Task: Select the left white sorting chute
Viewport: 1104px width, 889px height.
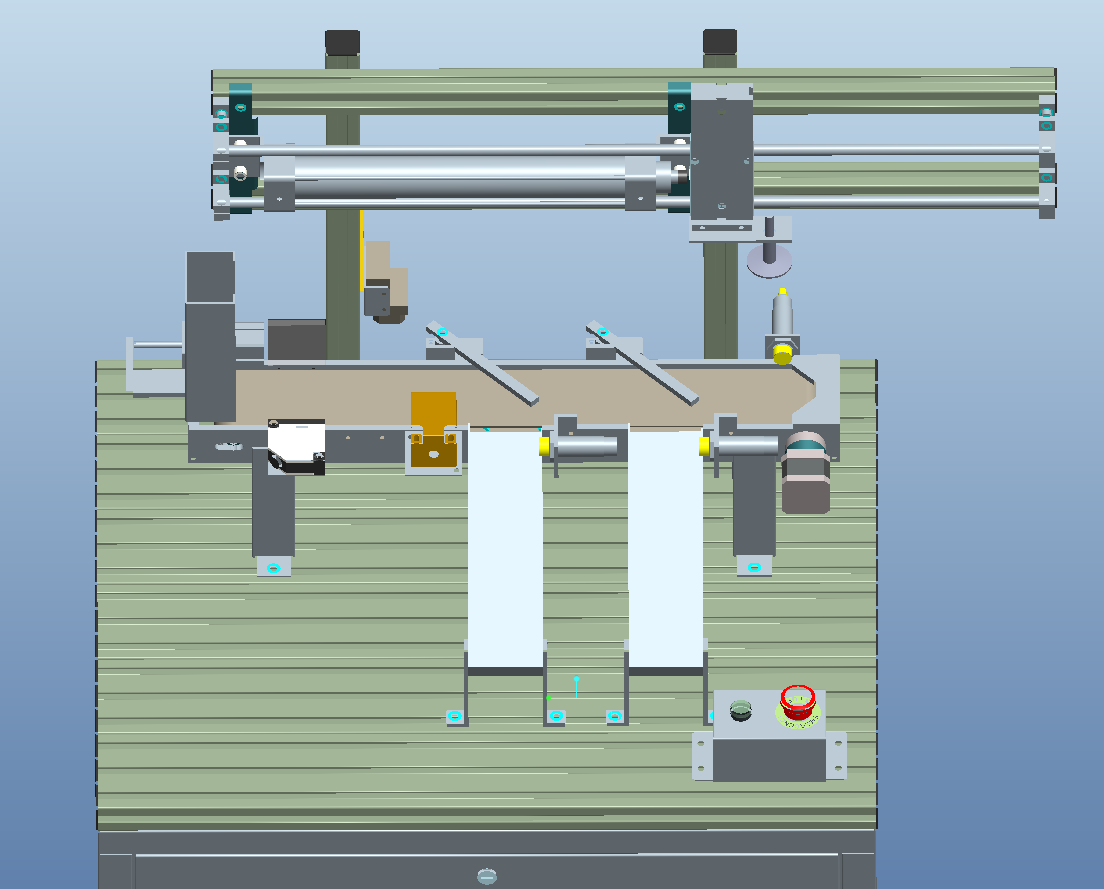Action: (505, 548)
